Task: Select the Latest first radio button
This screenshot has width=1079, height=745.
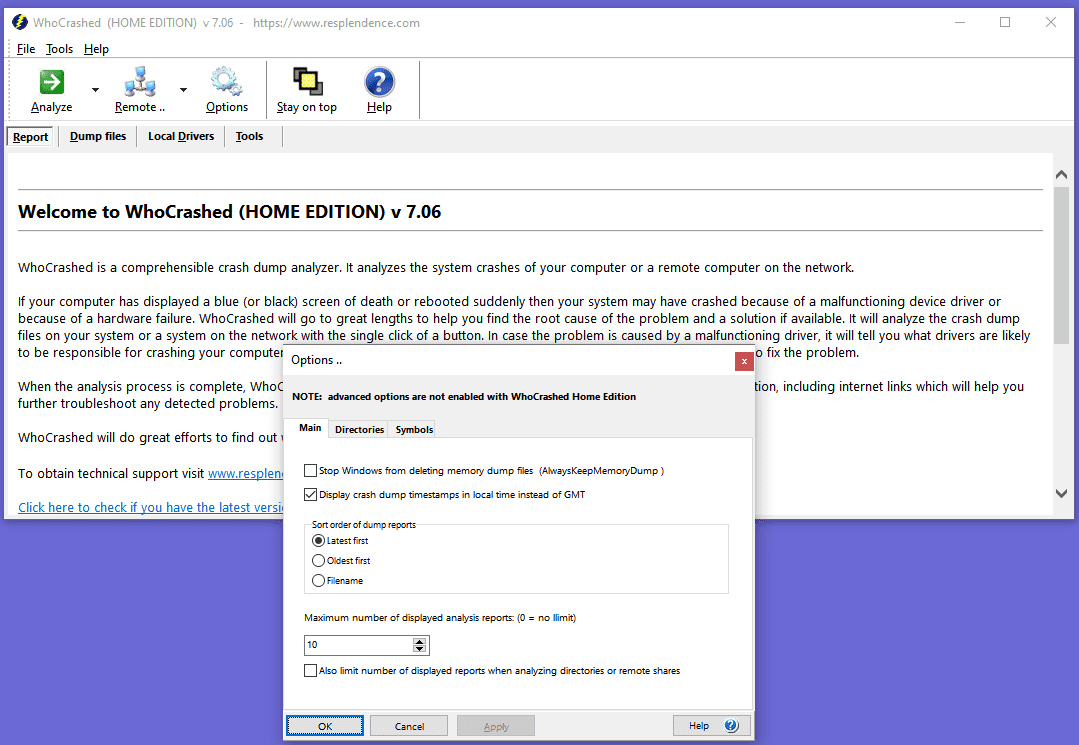Action: tap(318, 541)
